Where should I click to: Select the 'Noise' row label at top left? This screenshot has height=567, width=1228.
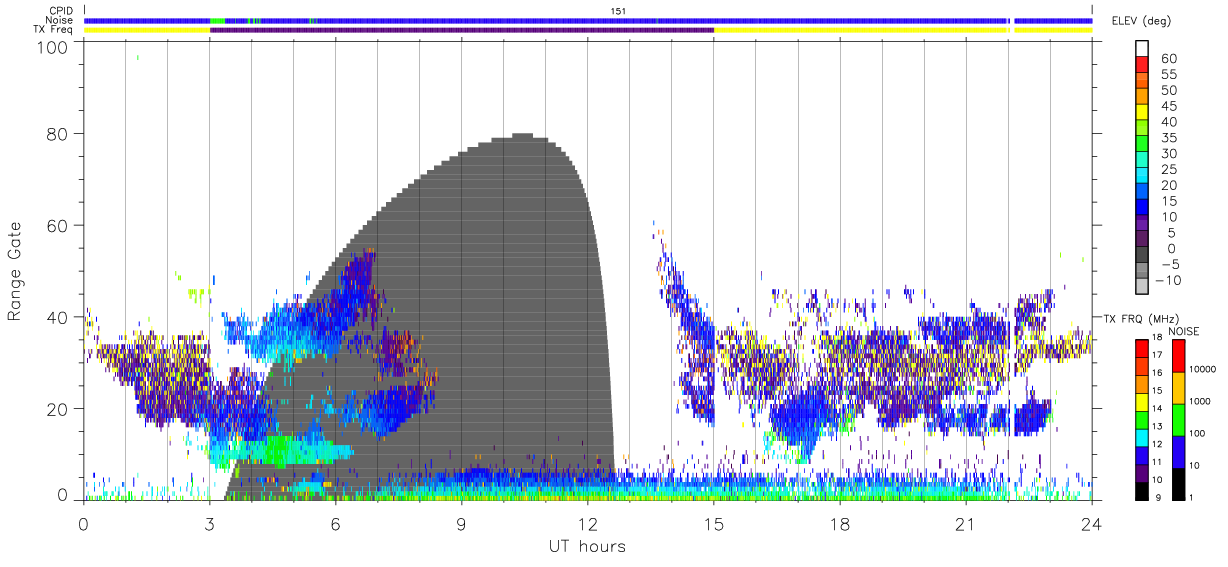click(x=60, y=20)
